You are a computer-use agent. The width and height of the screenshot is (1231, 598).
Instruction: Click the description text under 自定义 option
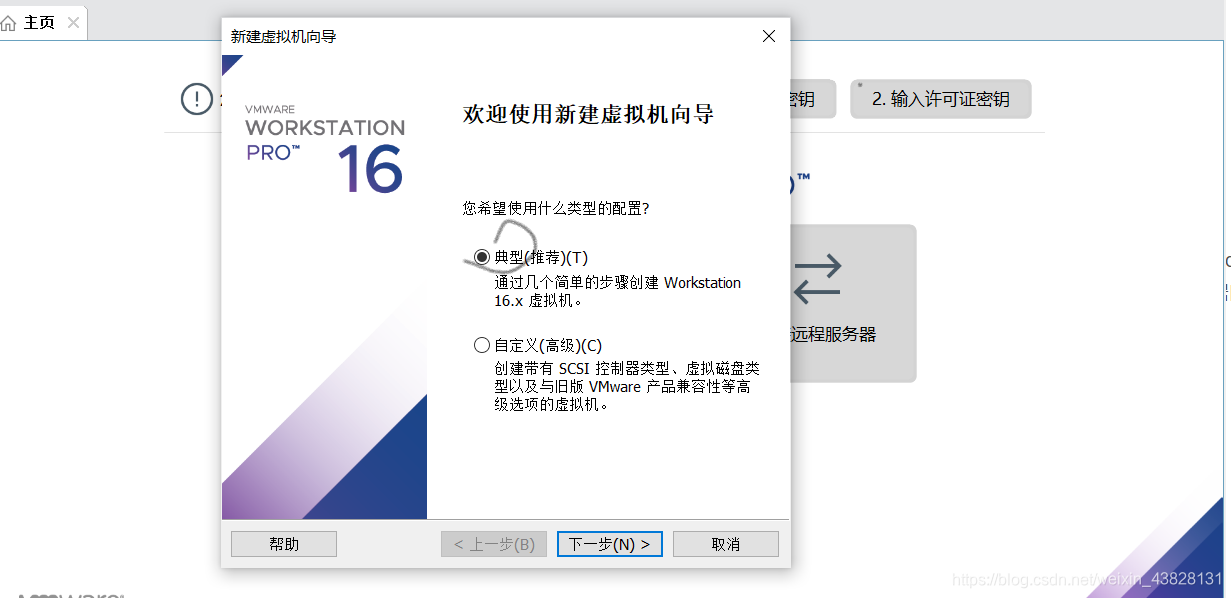[627, 387]
